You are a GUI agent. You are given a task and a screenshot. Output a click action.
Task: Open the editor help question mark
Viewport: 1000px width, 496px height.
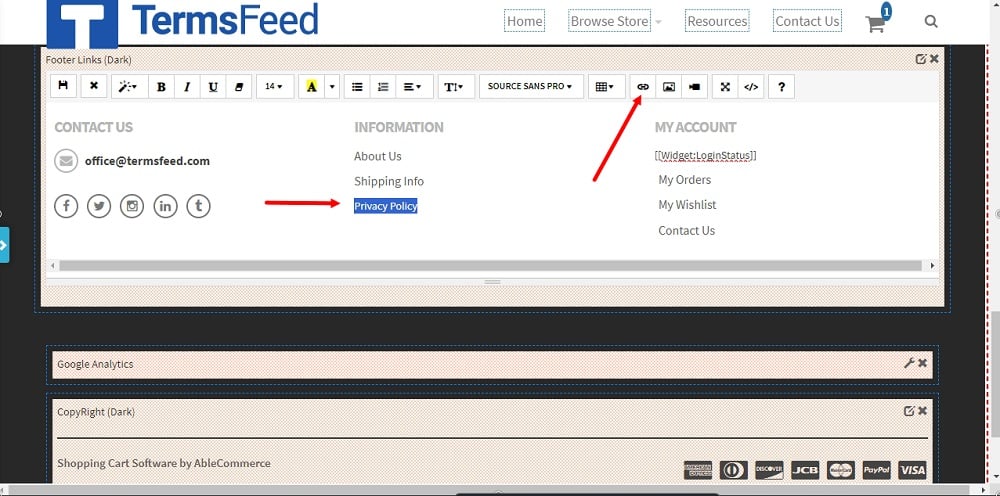coord(781,87)
